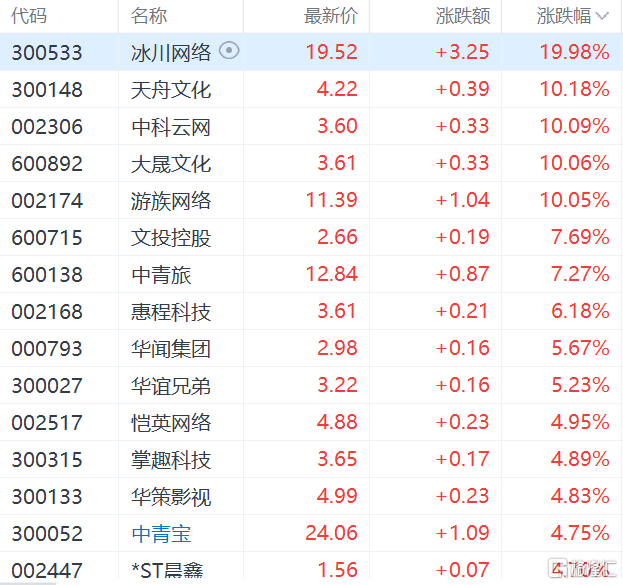Image resolution: width=623 pixels, height=585 pixels.
Task: Click the change value +1.09
Action: click(462, 533)
